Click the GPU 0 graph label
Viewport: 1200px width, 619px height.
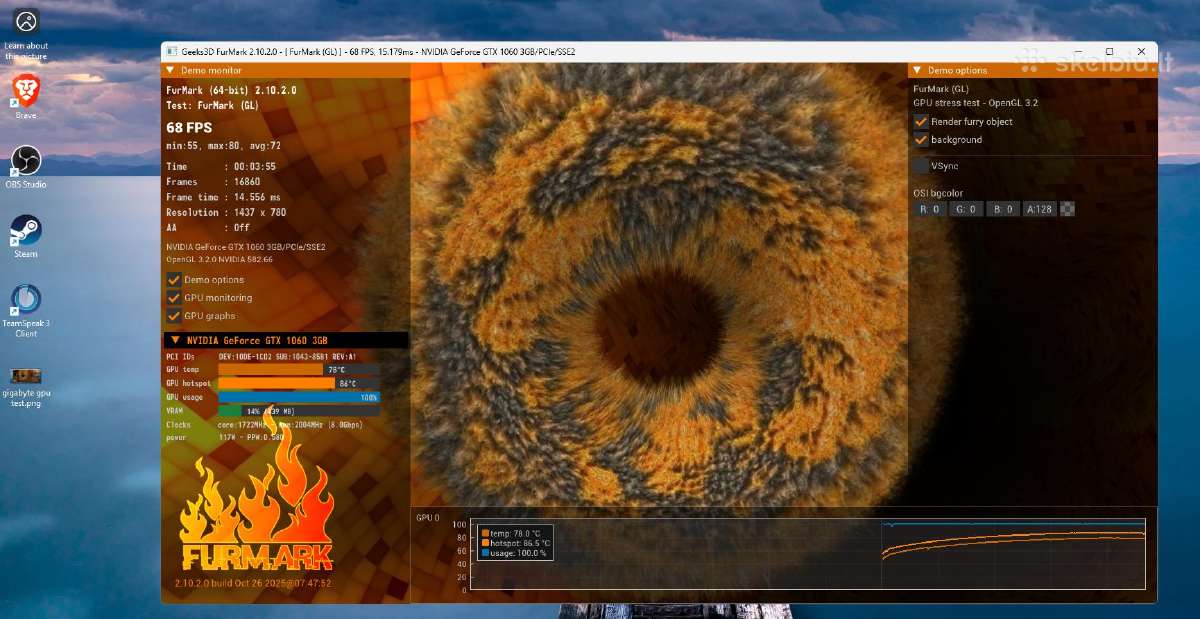click(428, 518)
